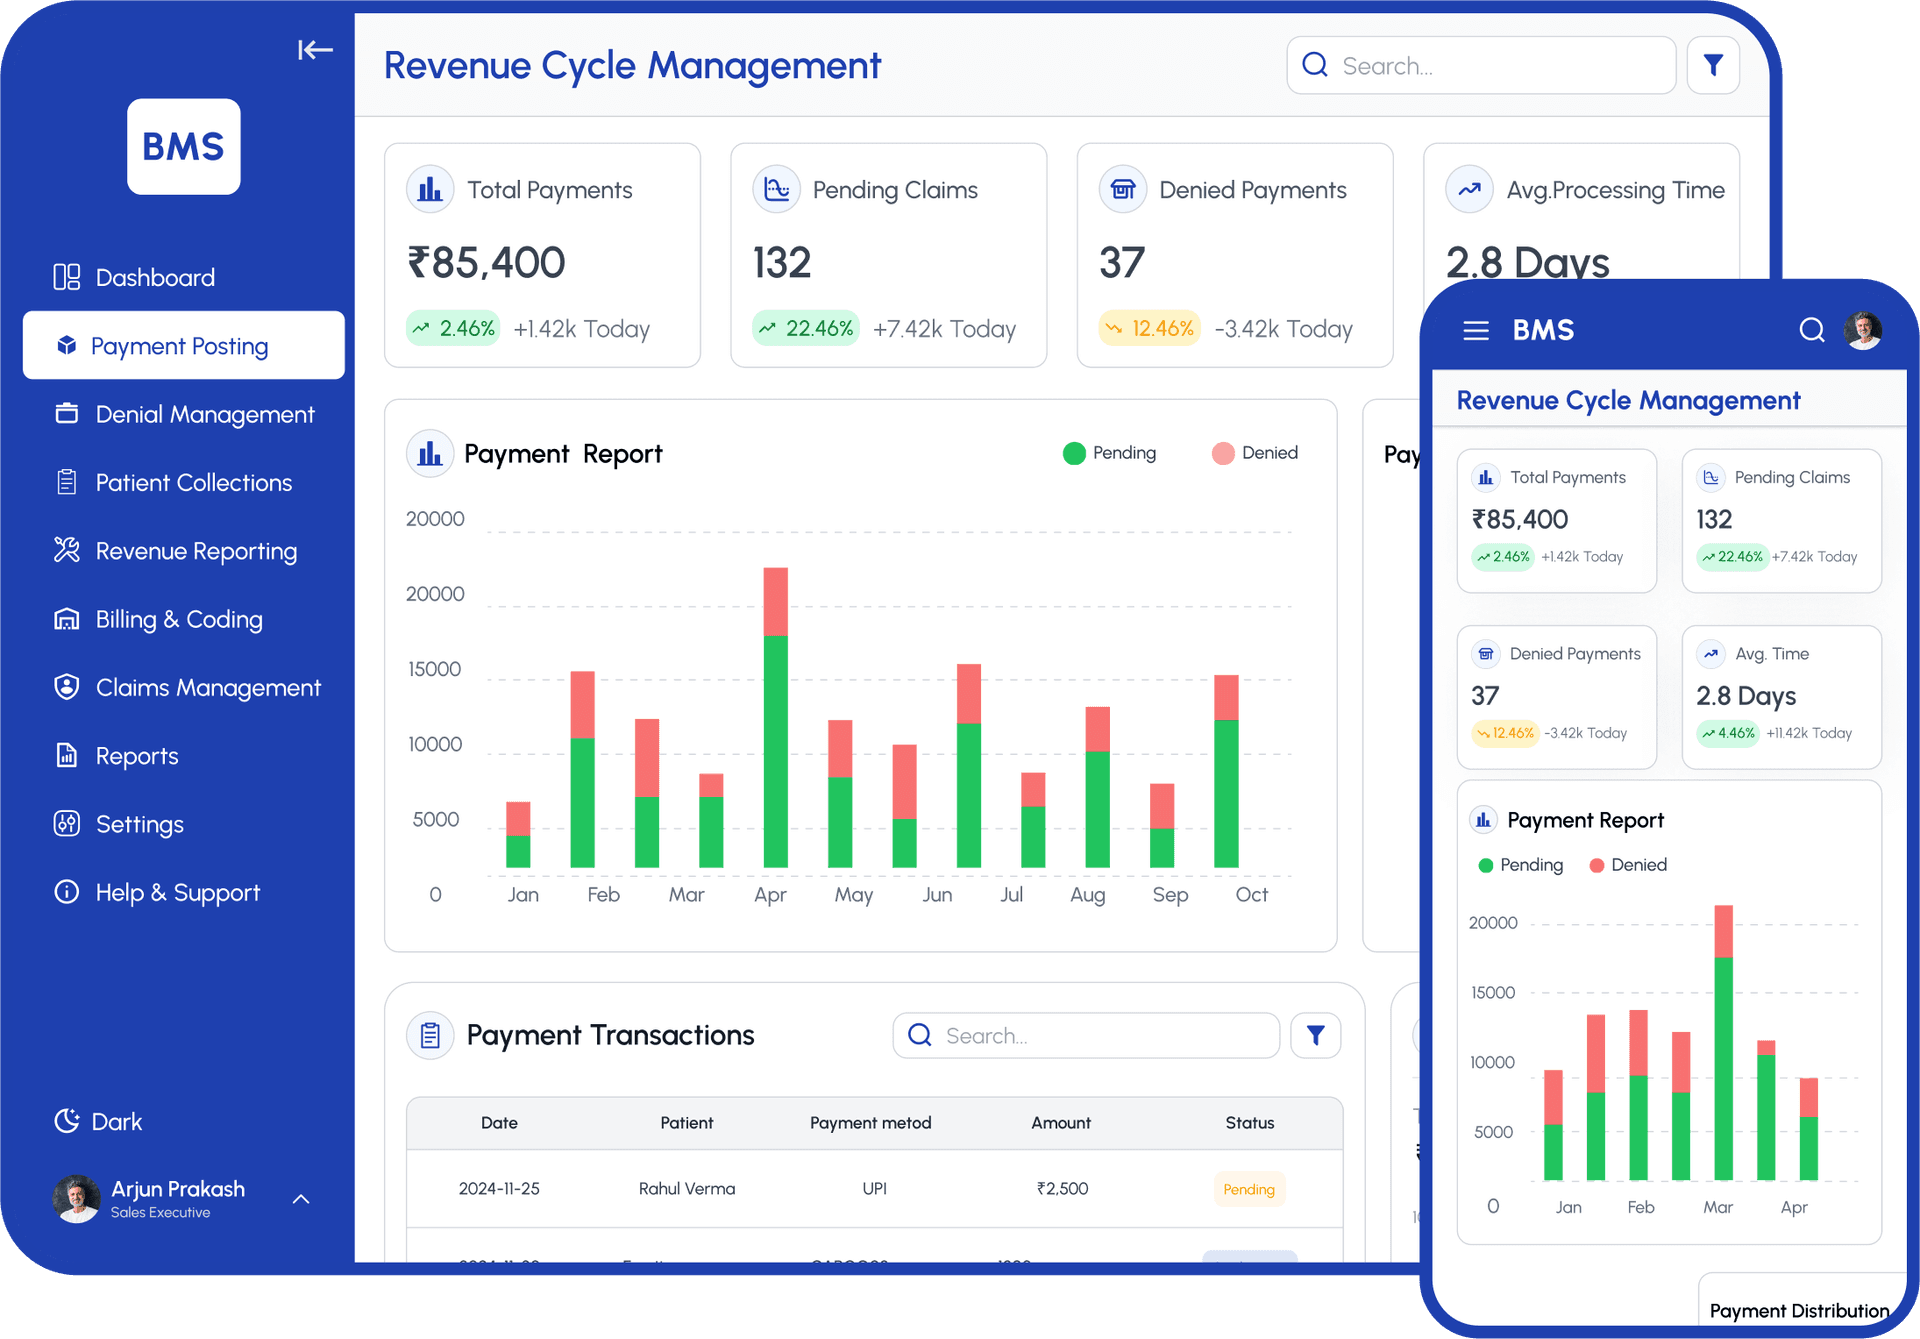Expand the Arjun Prakash profile chevron
Viewport: 1920px width, 1339px height.
point(301,1198)
